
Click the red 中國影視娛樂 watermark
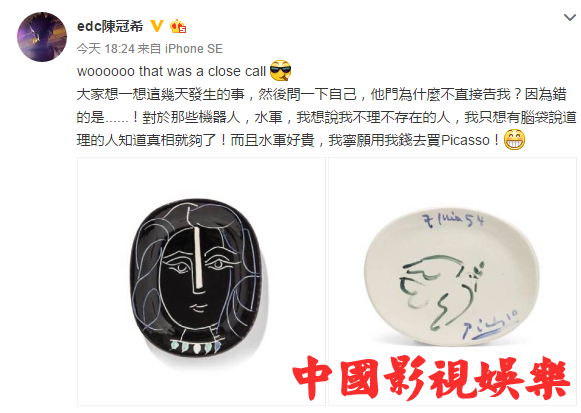(431, 378)
